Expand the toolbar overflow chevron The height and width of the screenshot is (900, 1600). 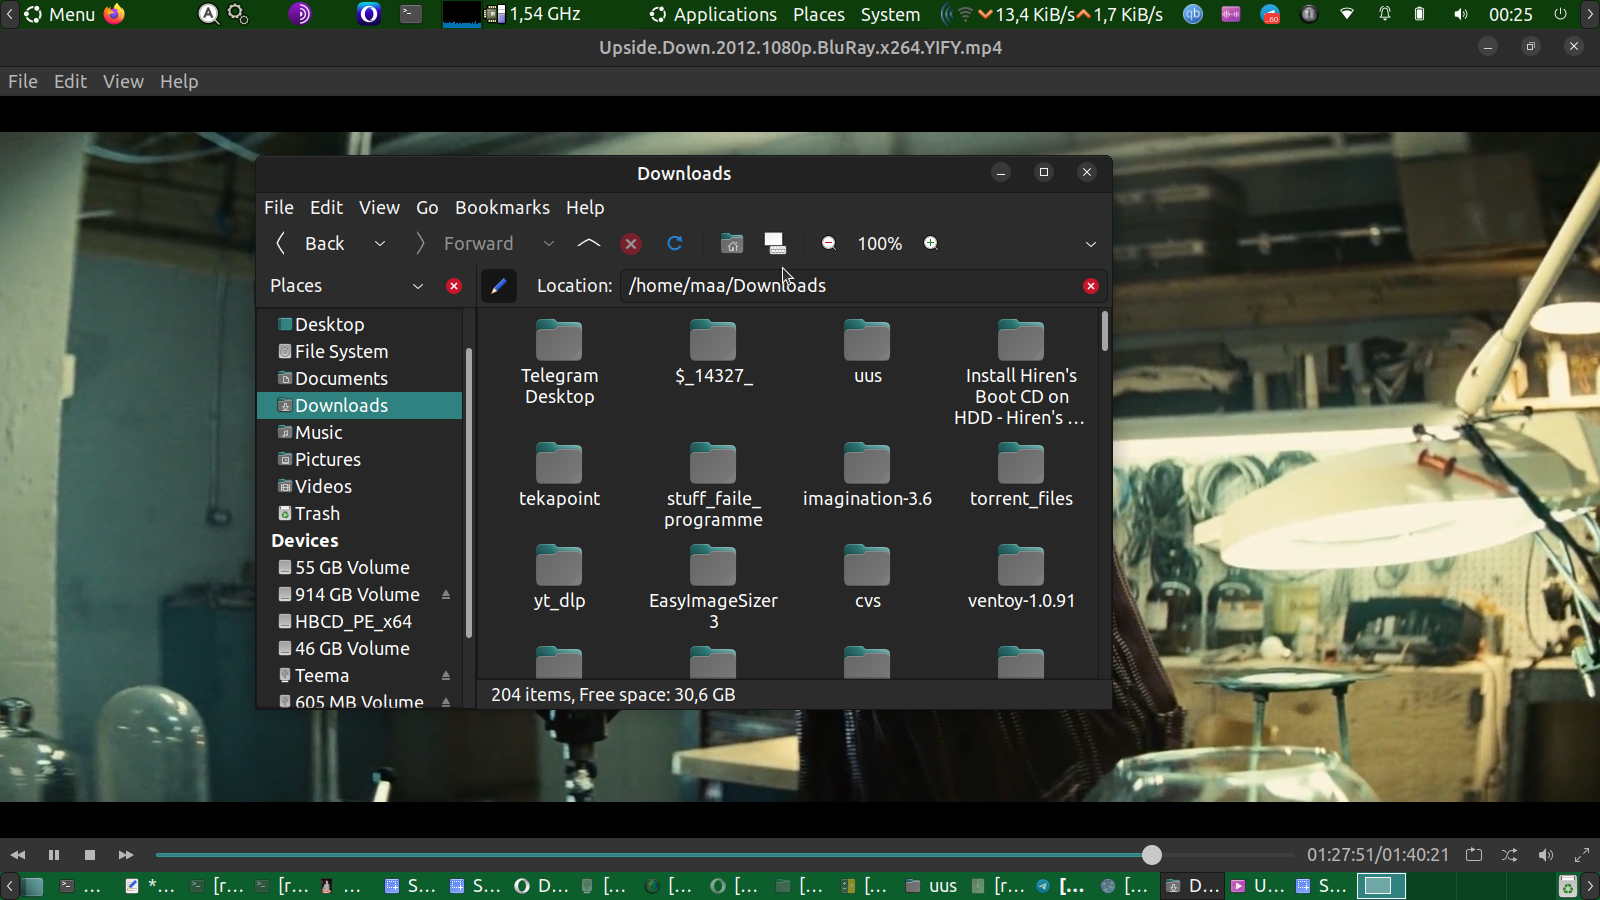(x=1091, y=244)
